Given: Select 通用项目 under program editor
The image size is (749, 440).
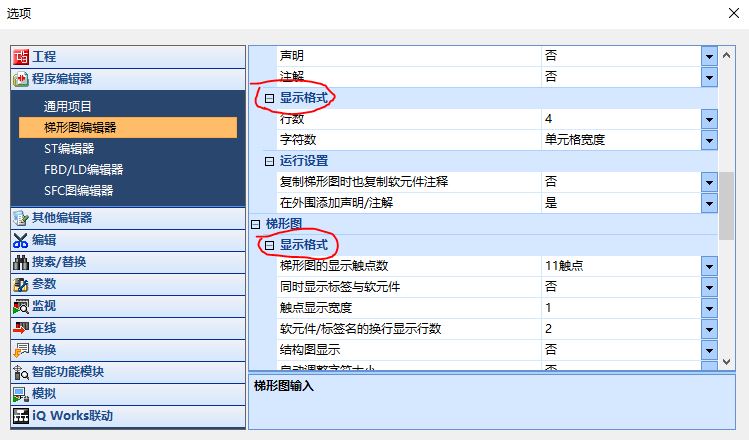Looking at the screenshot, I should (68, 106).
